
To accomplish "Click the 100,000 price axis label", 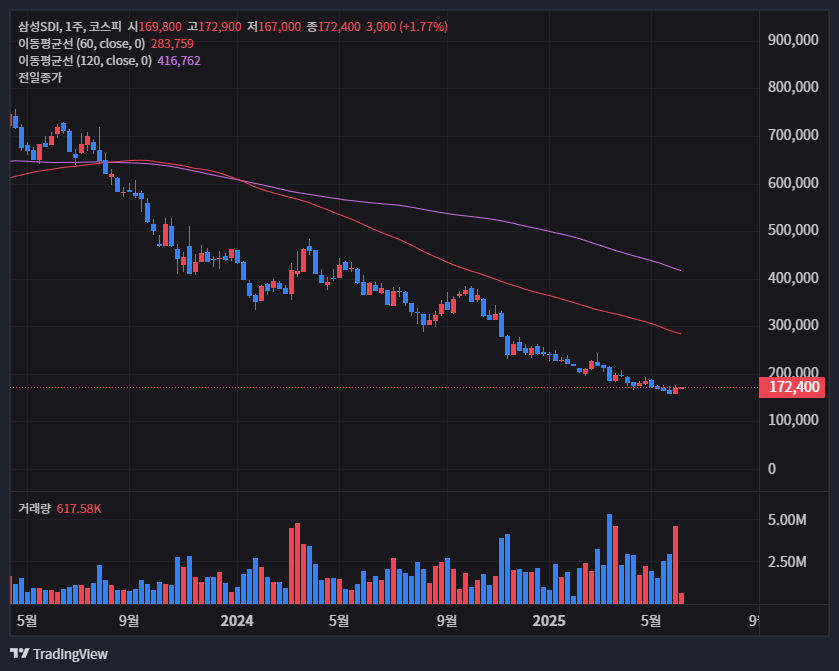I will (x=793, y=420).
